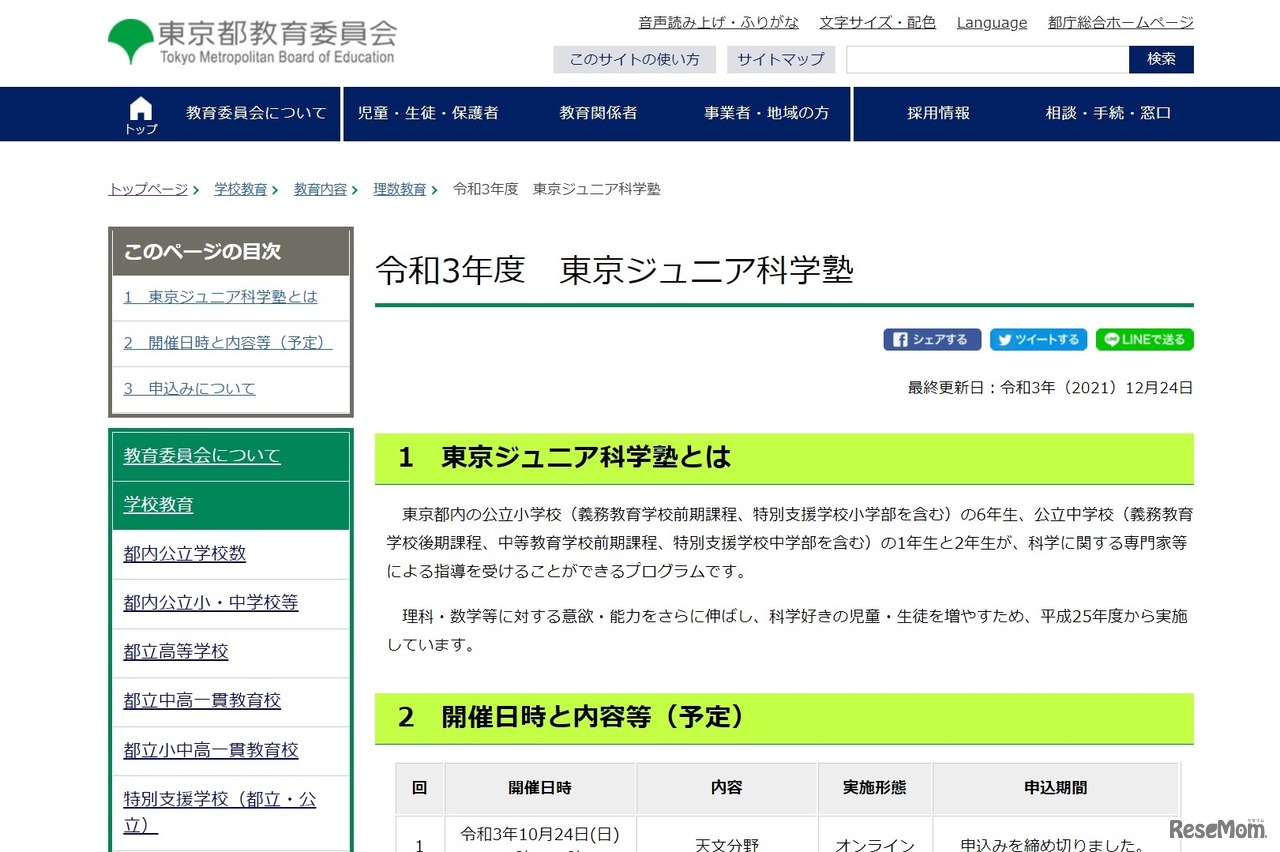Open 文字サイズ・配色 settings link
Image resolution: width=1280 pixels, height=852 pixels.
click(x=877, y=22)
